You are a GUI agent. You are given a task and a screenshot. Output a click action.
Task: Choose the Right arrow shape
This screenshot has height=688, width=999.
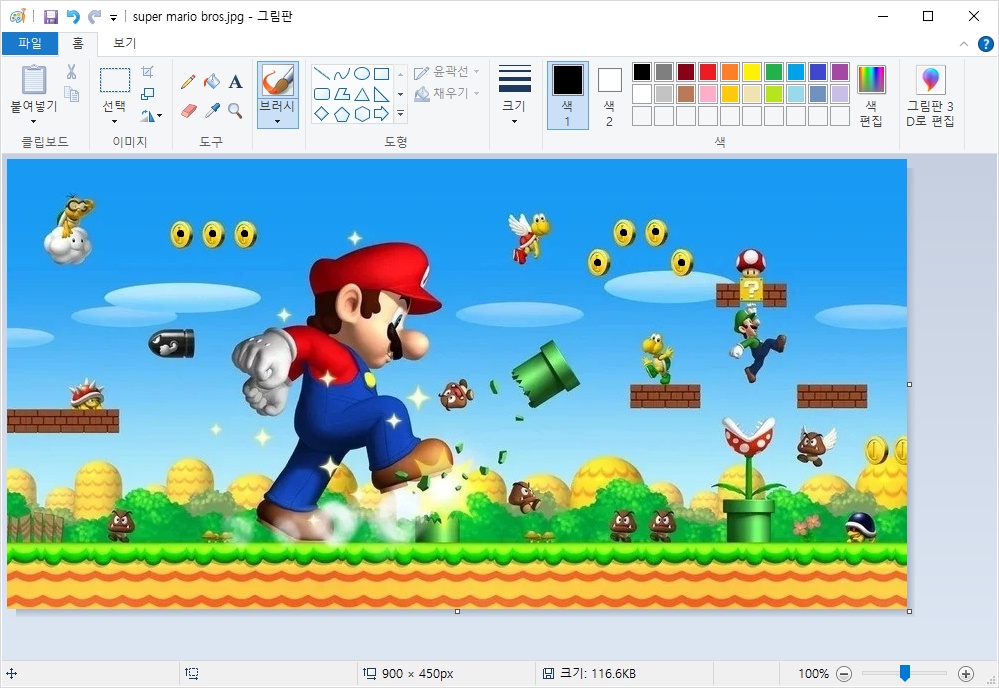tap(382, 114)
